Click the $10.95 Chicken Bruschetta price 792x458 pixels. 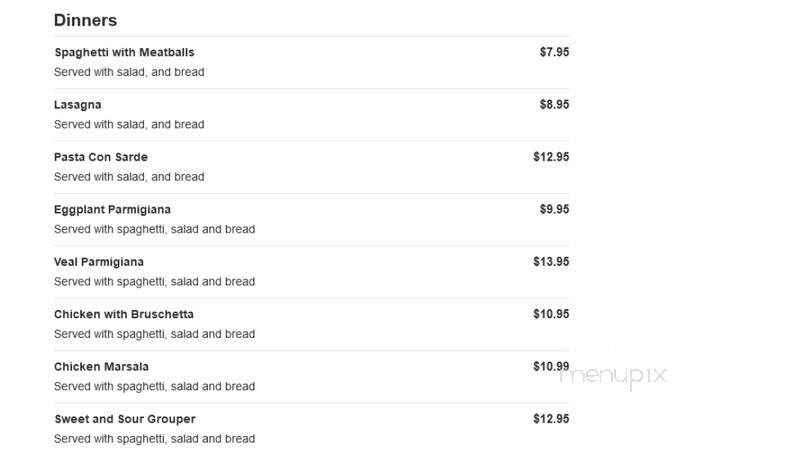point(551,314)
